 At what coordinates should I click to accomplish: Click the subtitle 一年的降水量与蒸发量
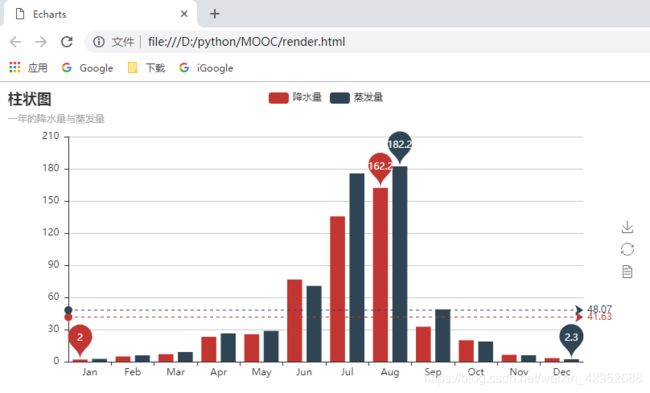[x=56, y=119]
